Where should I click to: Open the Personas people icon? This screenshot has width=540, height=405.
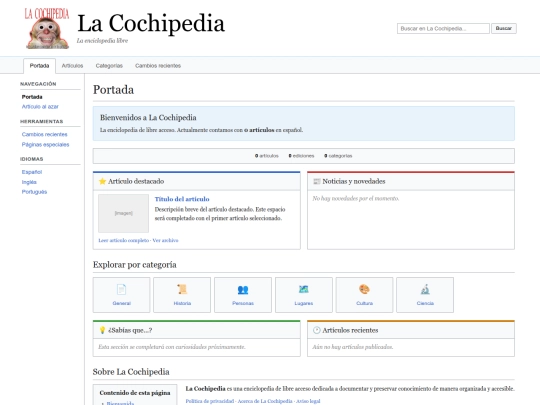click(243, 290)
